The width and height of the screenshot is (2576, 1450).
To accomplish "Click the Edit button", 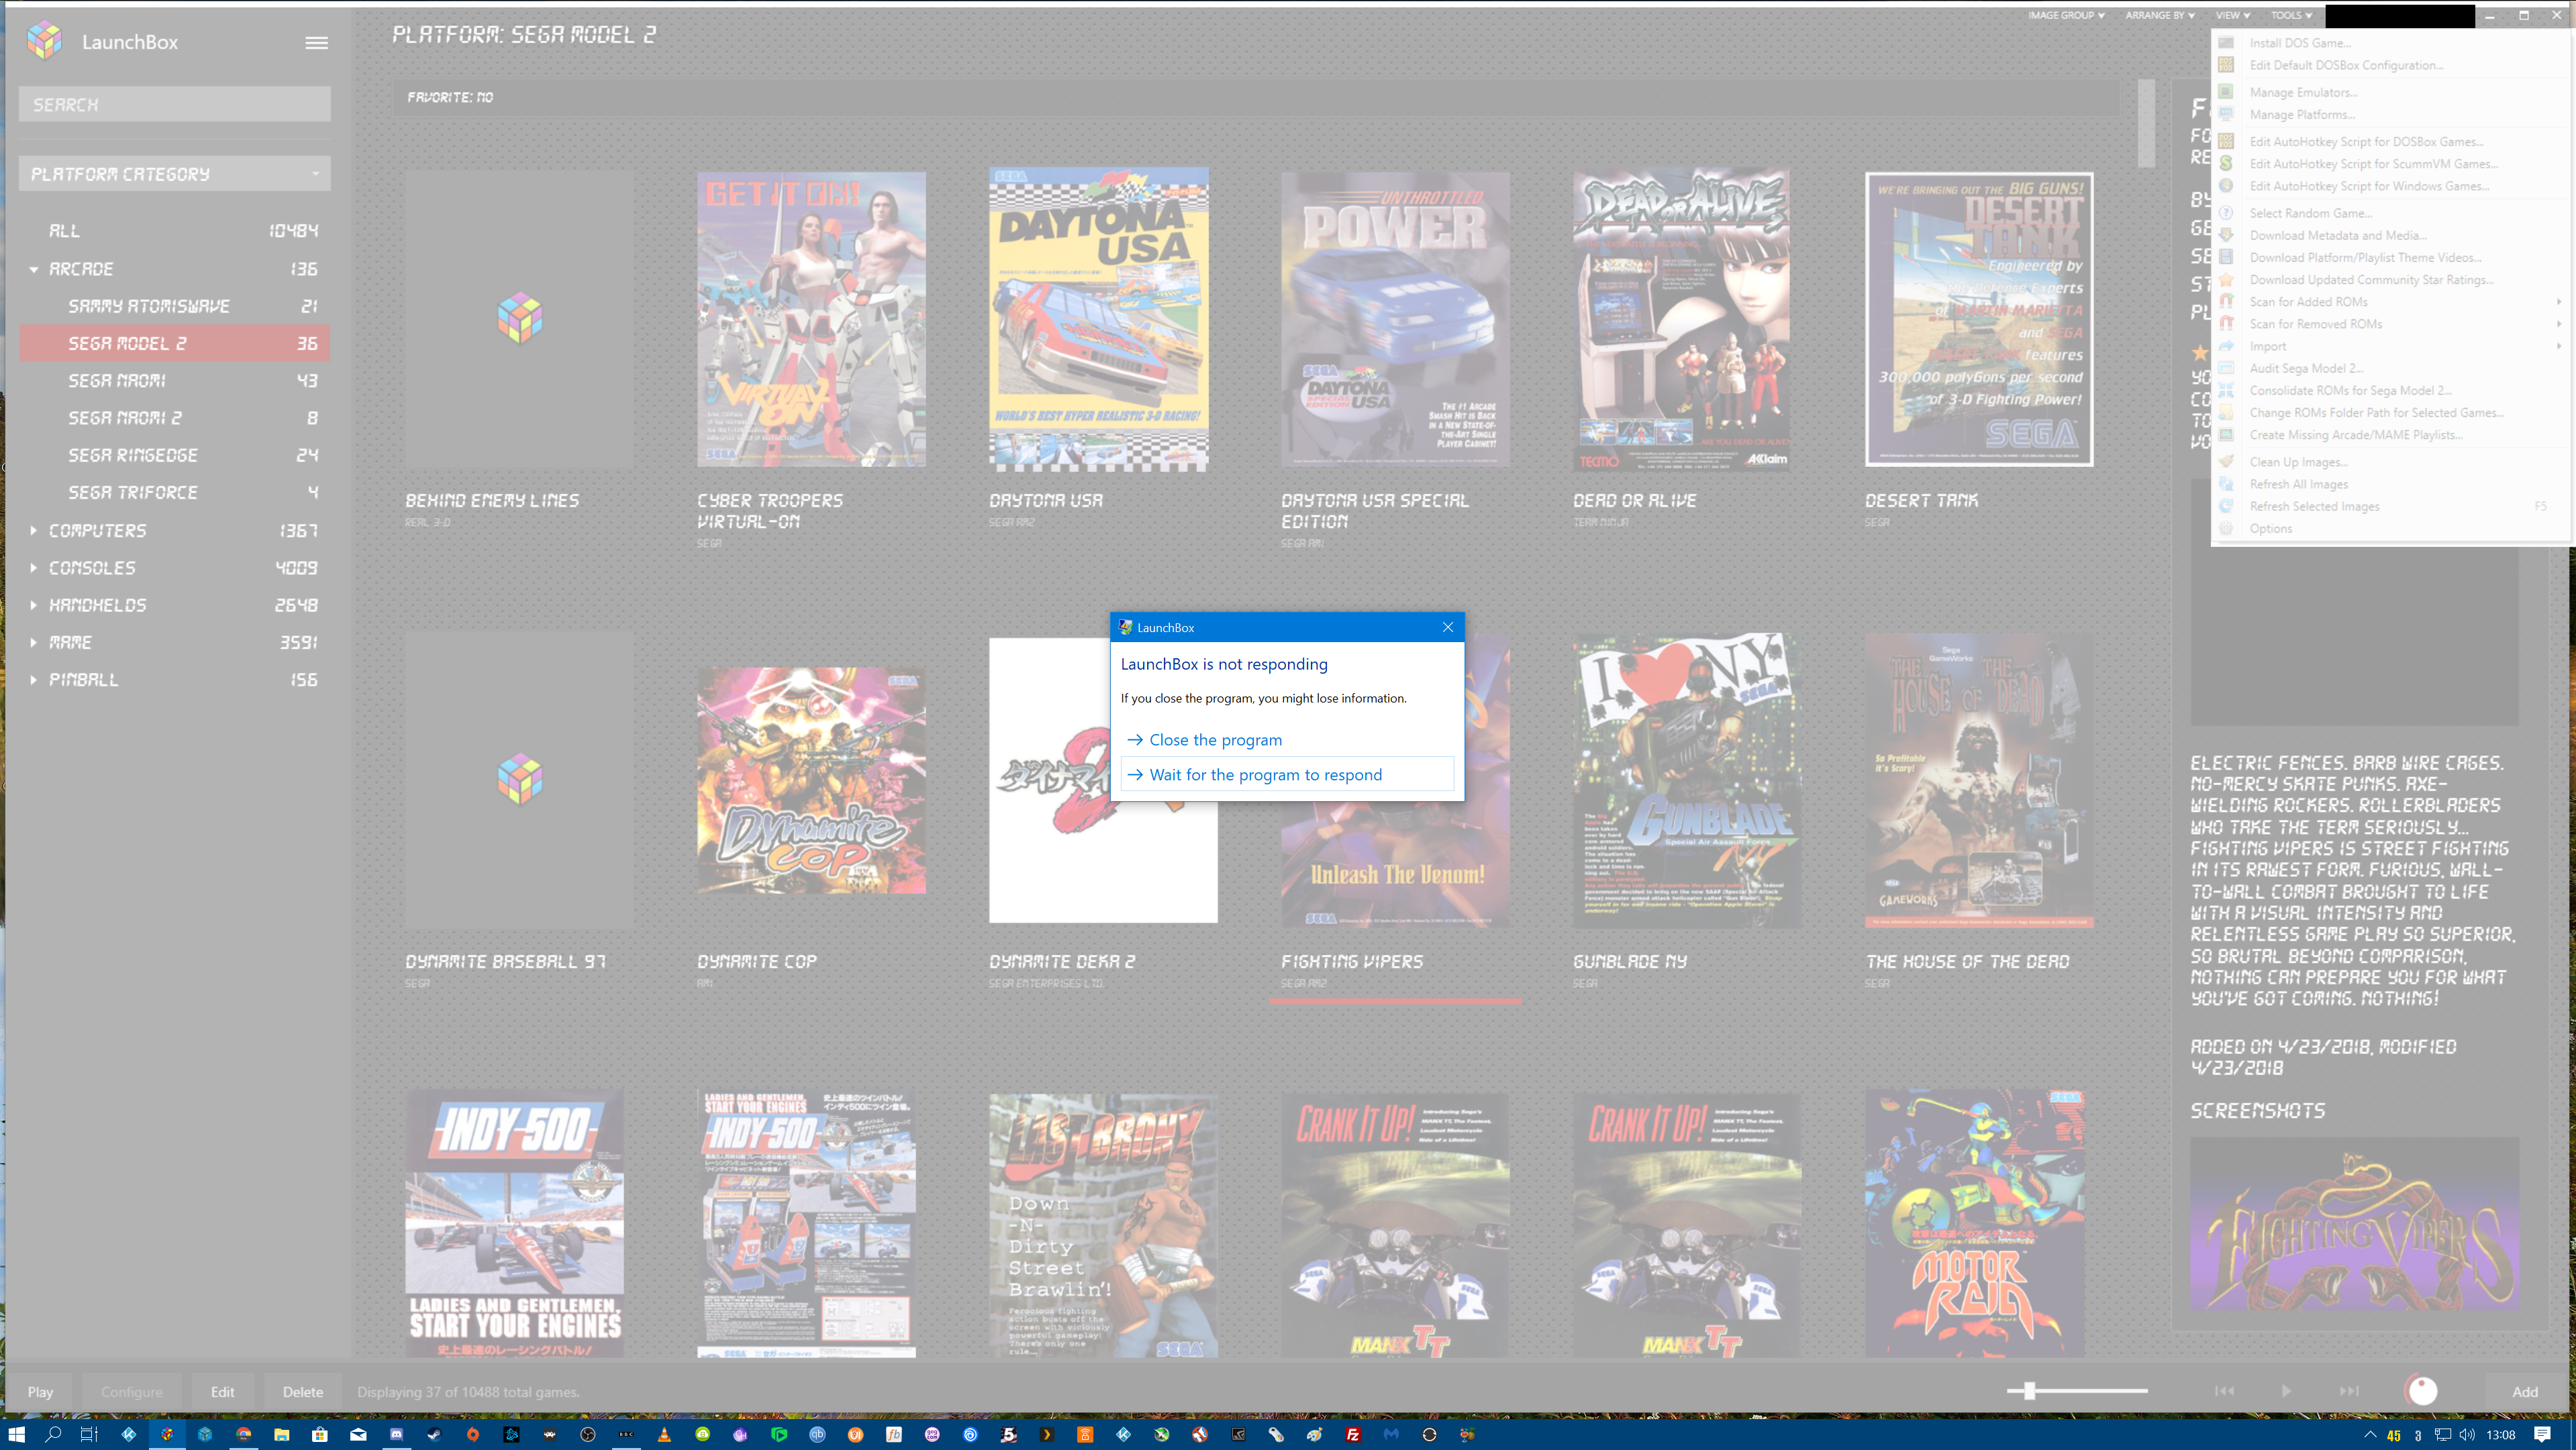I will point(222,1392).
